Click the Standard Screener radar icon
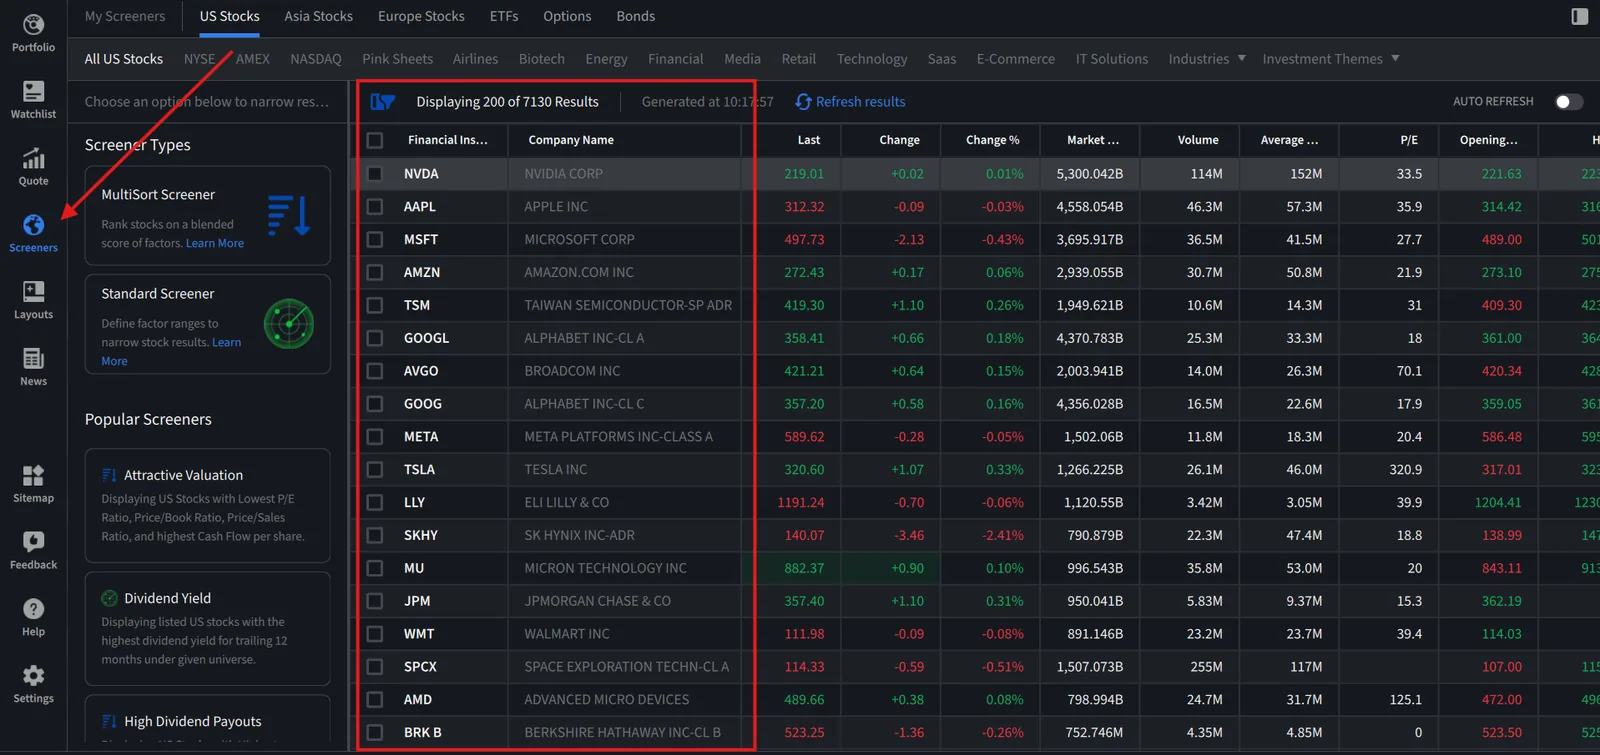This screenshot has width=1600, height=755. (288, 323)
